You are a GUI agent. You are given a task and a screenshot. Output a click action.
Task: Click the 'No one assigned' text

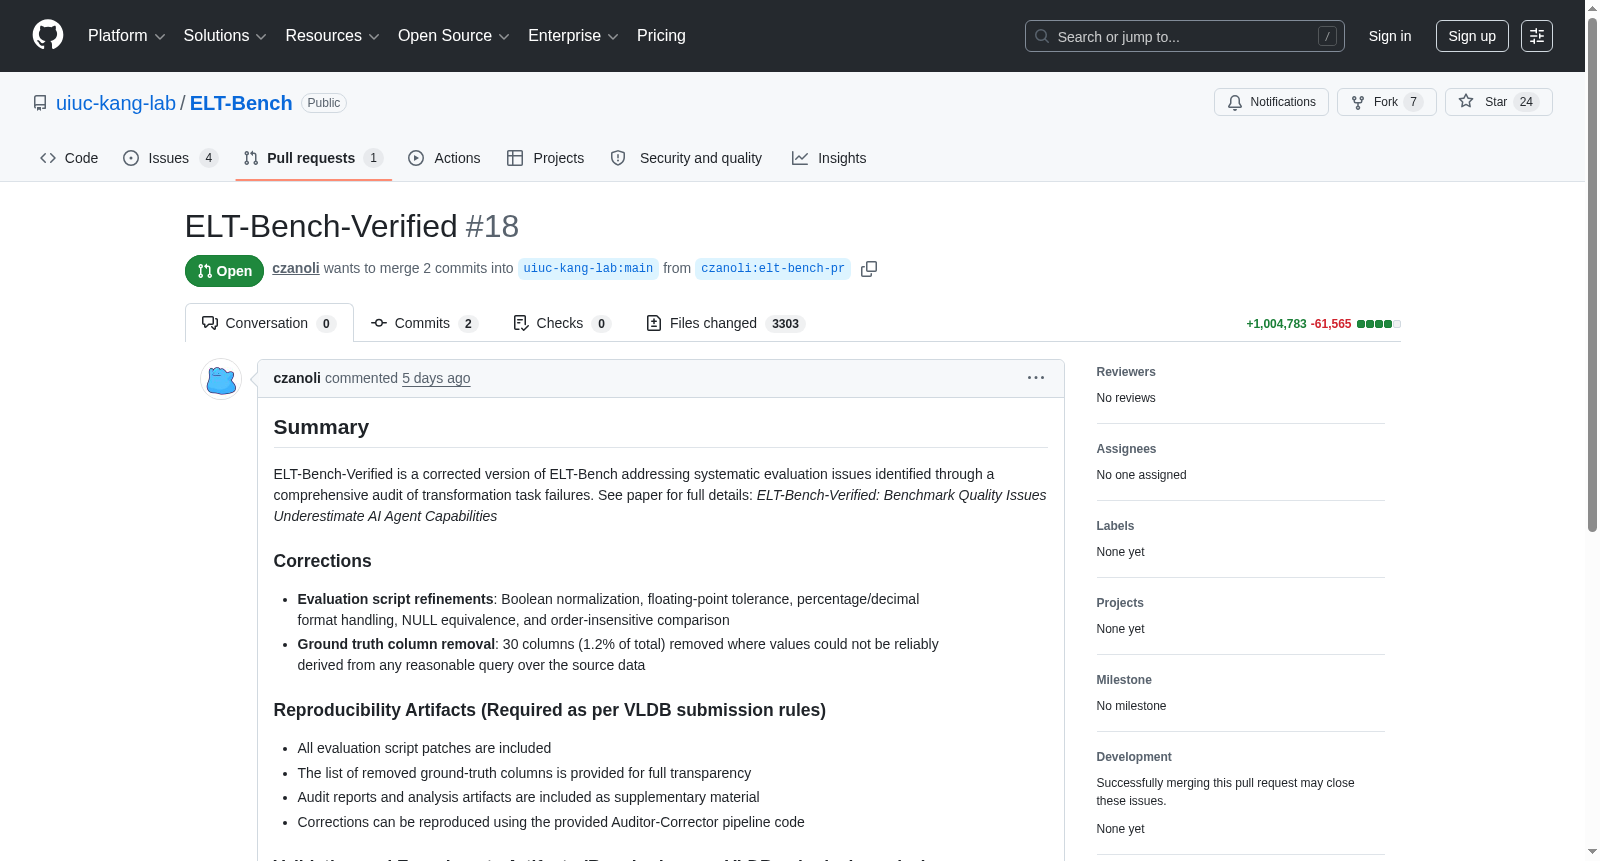pos(1142,475)
